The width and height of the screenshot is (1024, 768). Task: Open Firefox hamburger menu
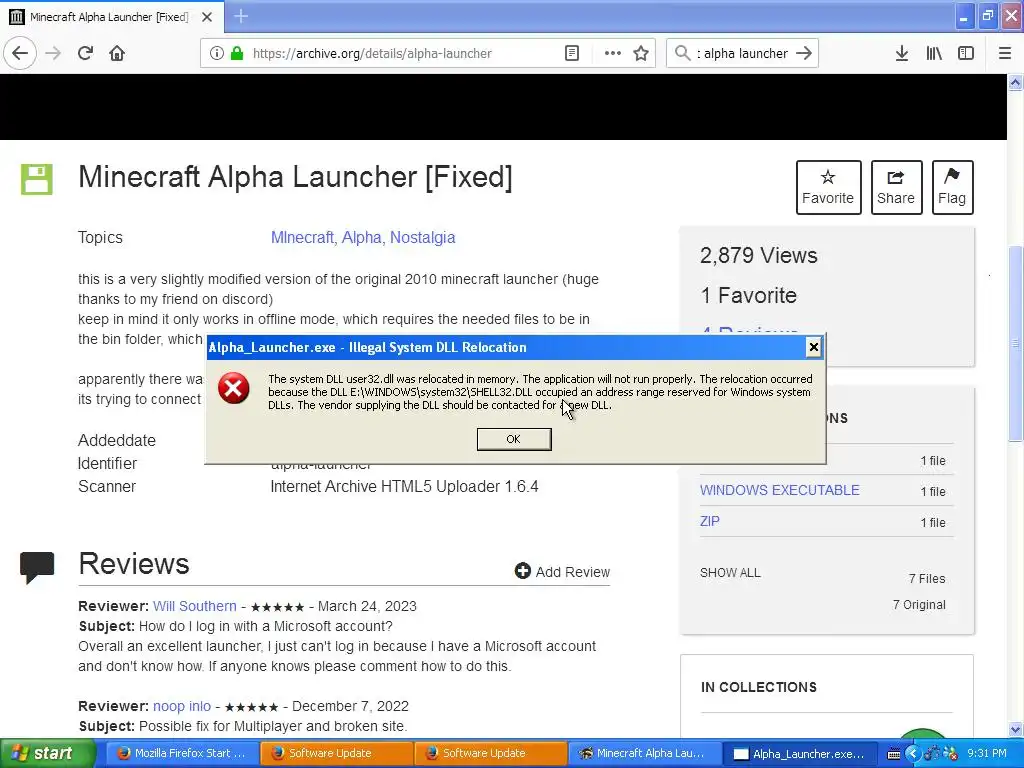click(x=1005, y=54)
